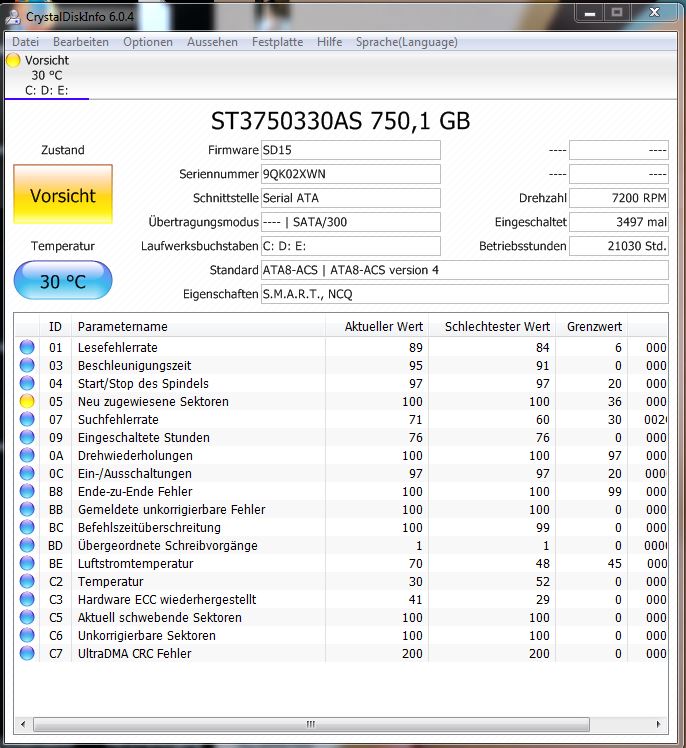Click status dot of Befehlszeitüberschreitung row
Viewport: 686px width, 748px height.
pos(27,527)
